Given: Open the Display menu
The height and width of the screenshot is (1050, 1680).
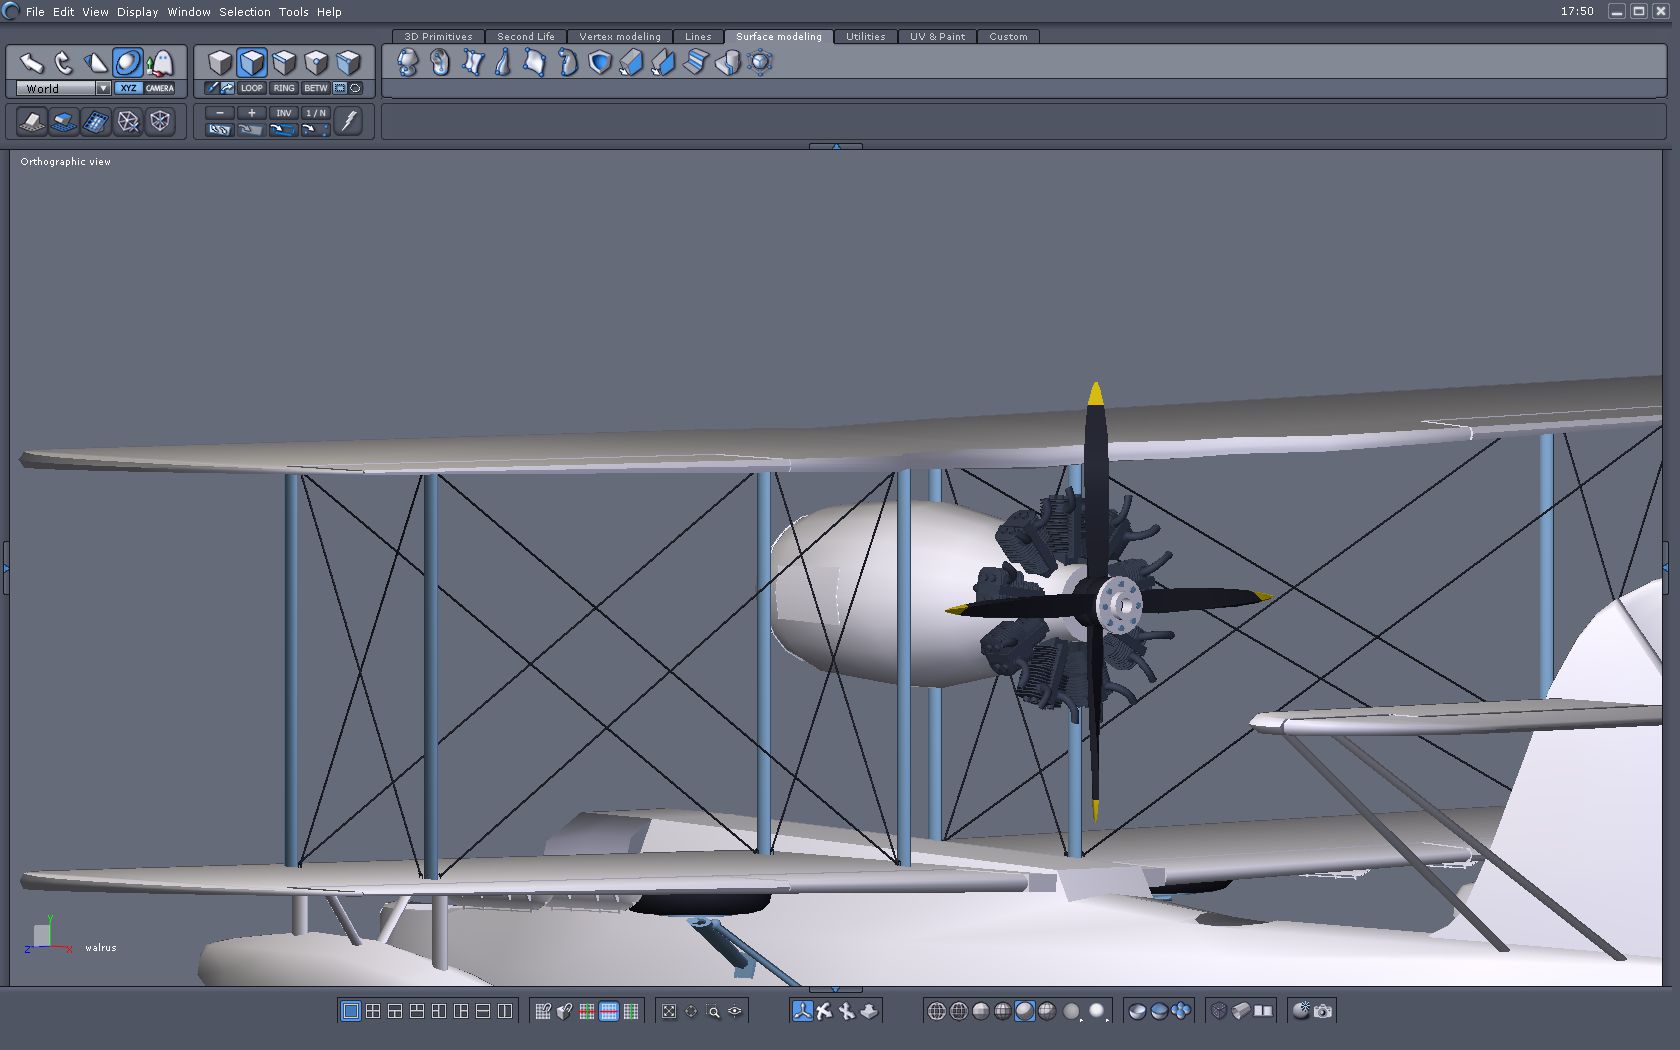Looking at the screenshot, I should coord(138,12).
